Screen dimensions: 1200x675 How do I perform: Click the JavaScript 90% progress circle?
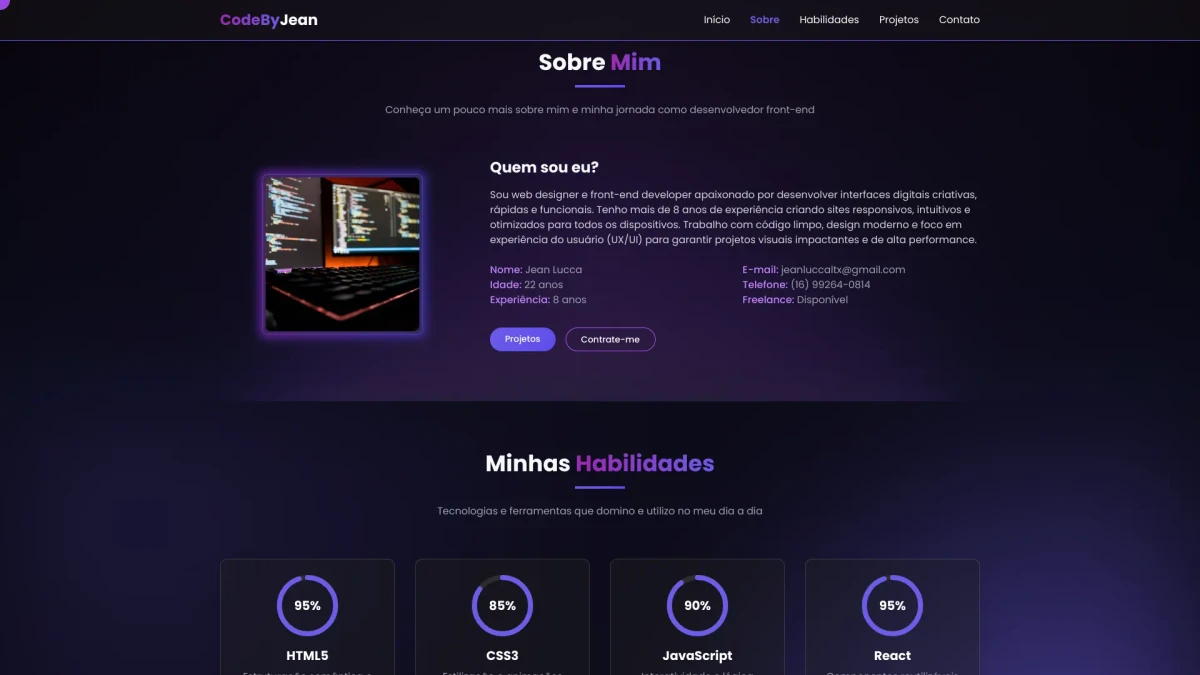coord(697,605)
